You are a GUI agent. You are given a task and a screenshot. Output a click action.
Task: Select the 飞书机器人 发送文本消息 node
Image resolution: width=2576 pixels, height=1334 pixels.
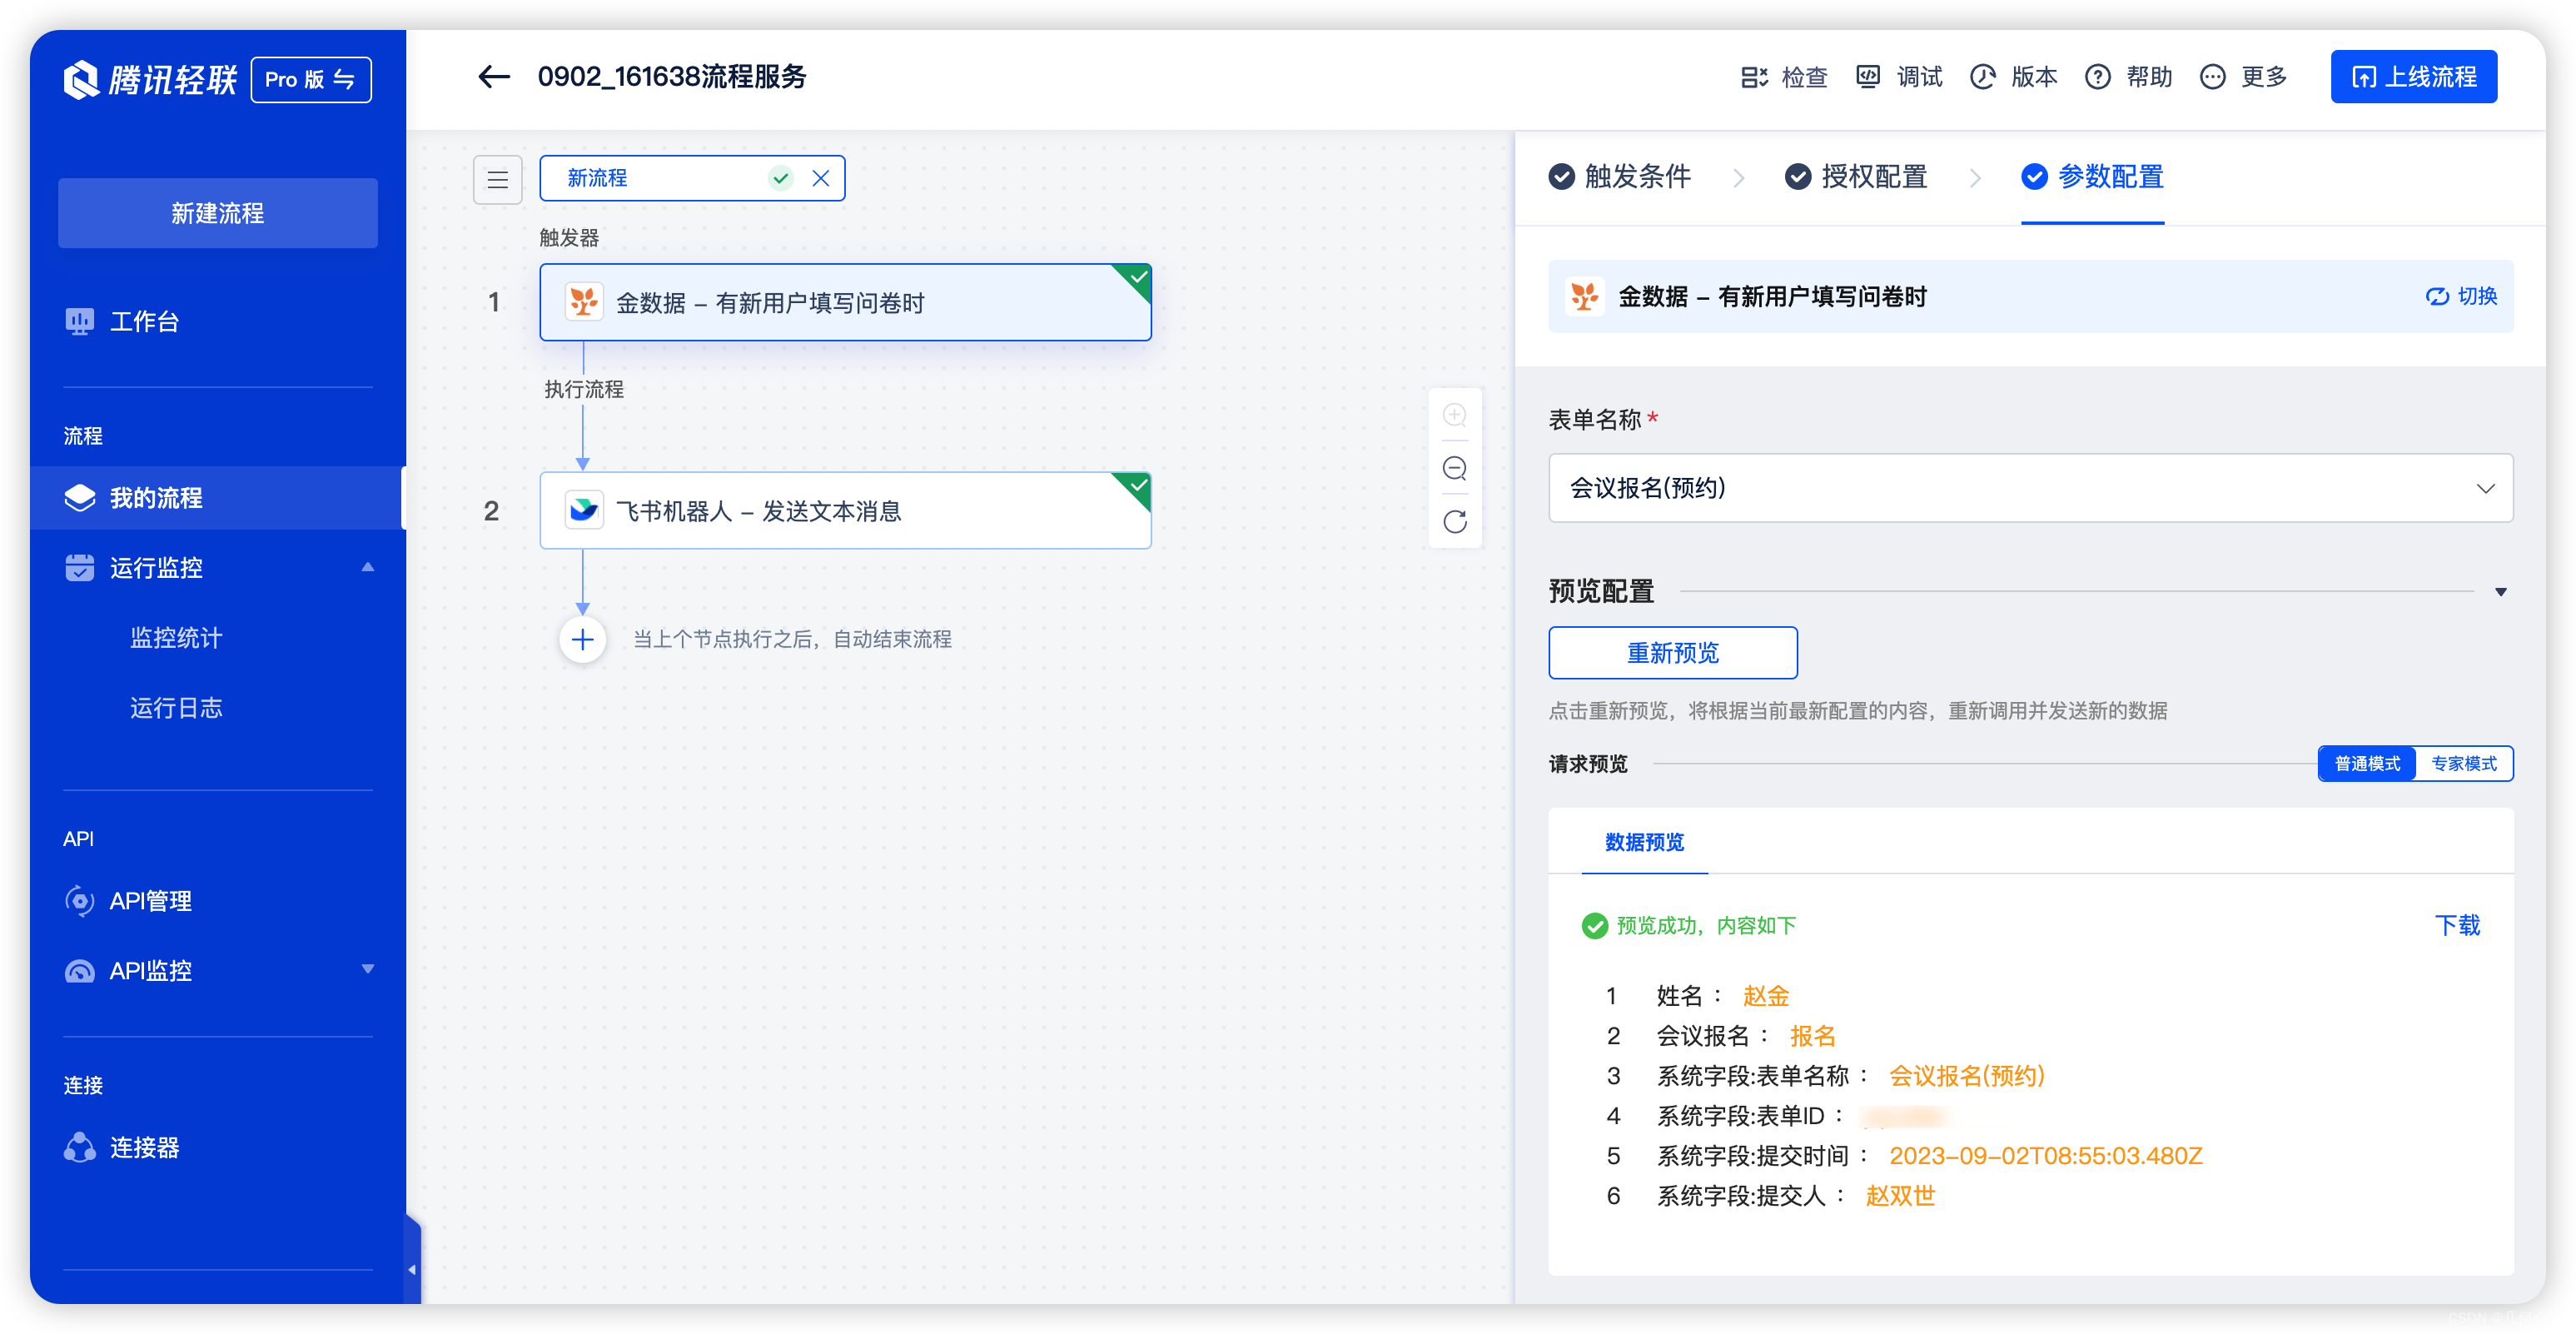[x=845, y=511]
